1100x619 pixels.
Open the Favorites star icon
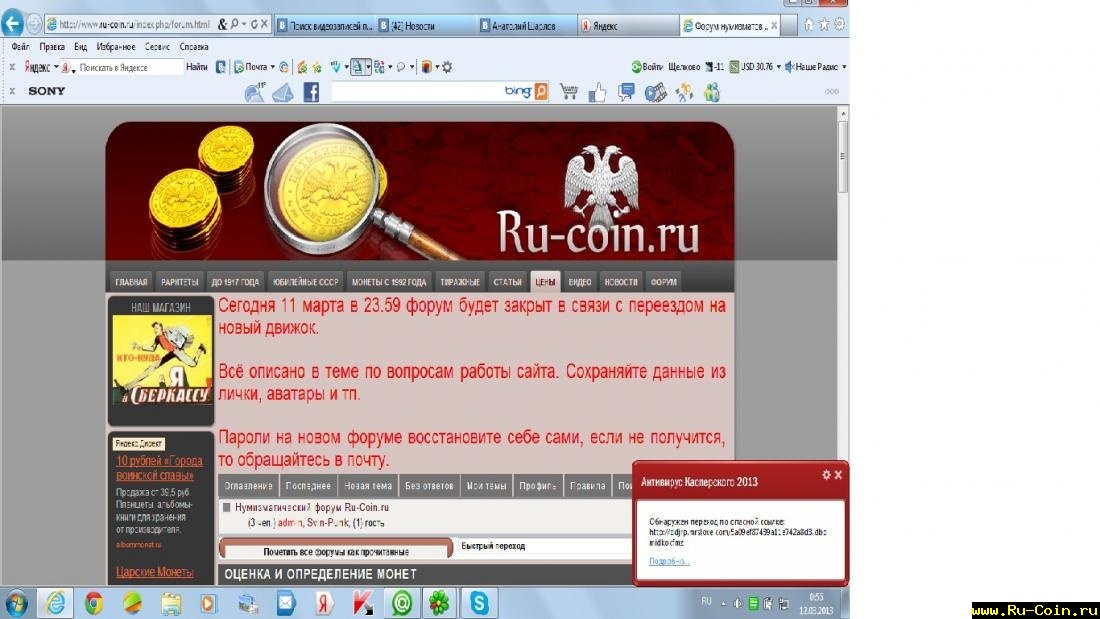pos(824,25)
